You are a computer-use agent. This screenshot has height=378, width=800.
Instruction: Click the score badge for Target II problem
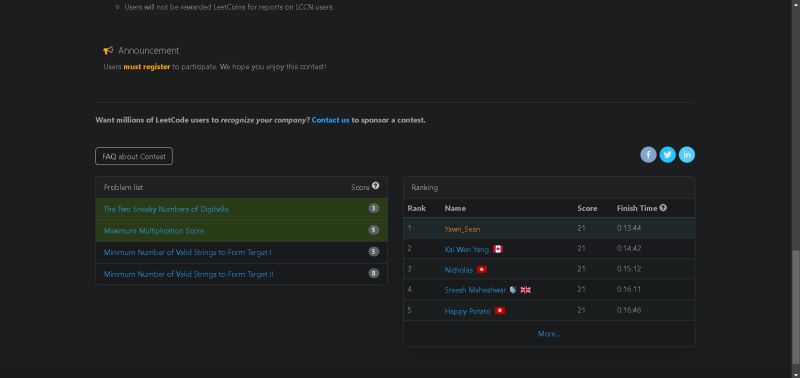374,273
